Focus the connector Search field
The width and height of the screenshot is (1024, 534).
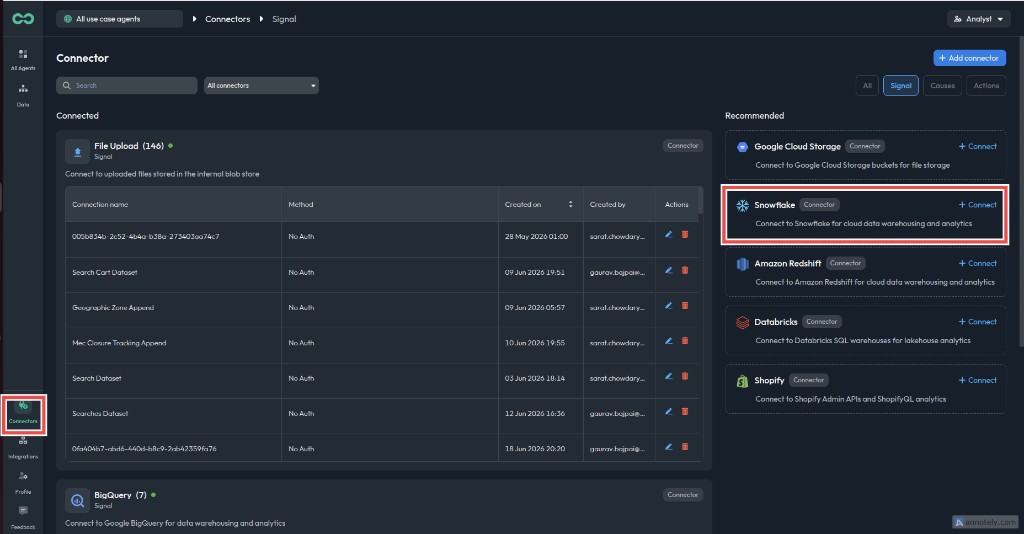point(127,86)
